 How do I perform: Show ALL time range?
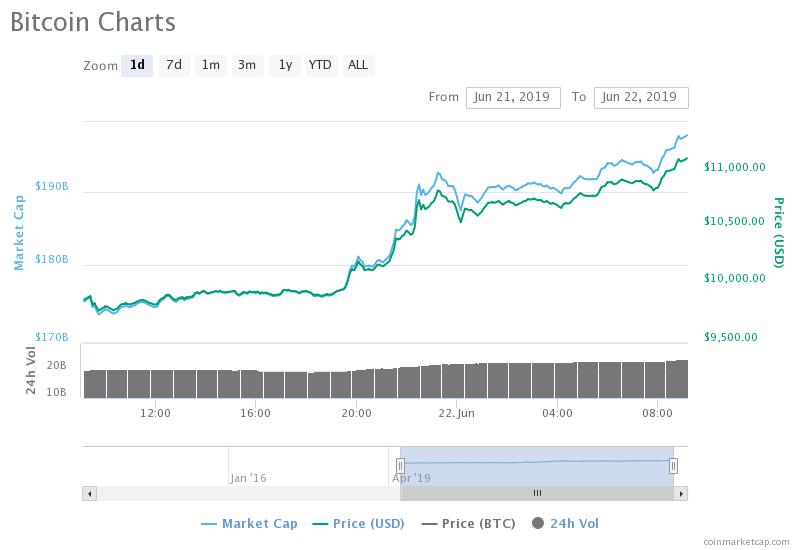(x=357, y=65)
